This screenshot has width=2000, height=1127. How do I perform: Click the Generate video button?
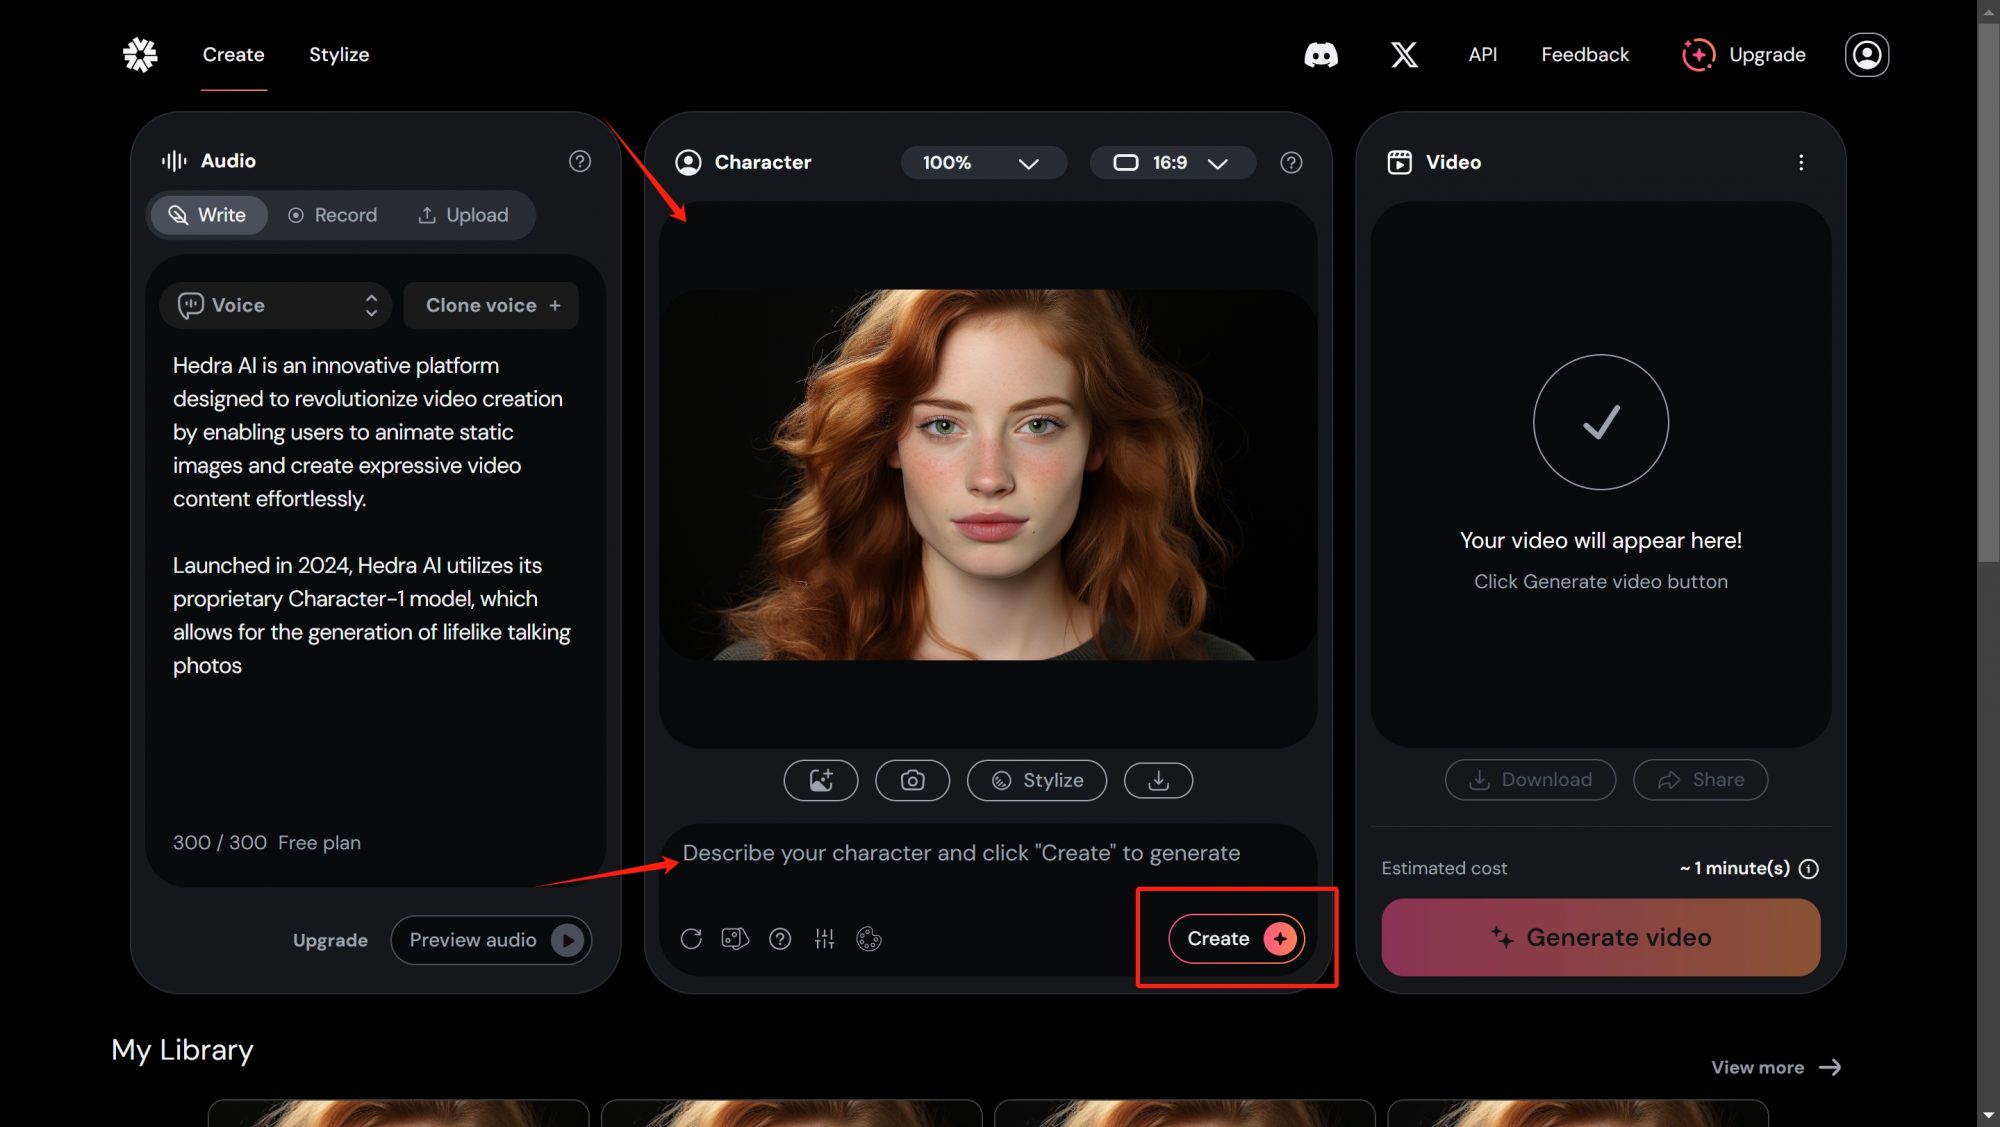tap(1600, 938)
